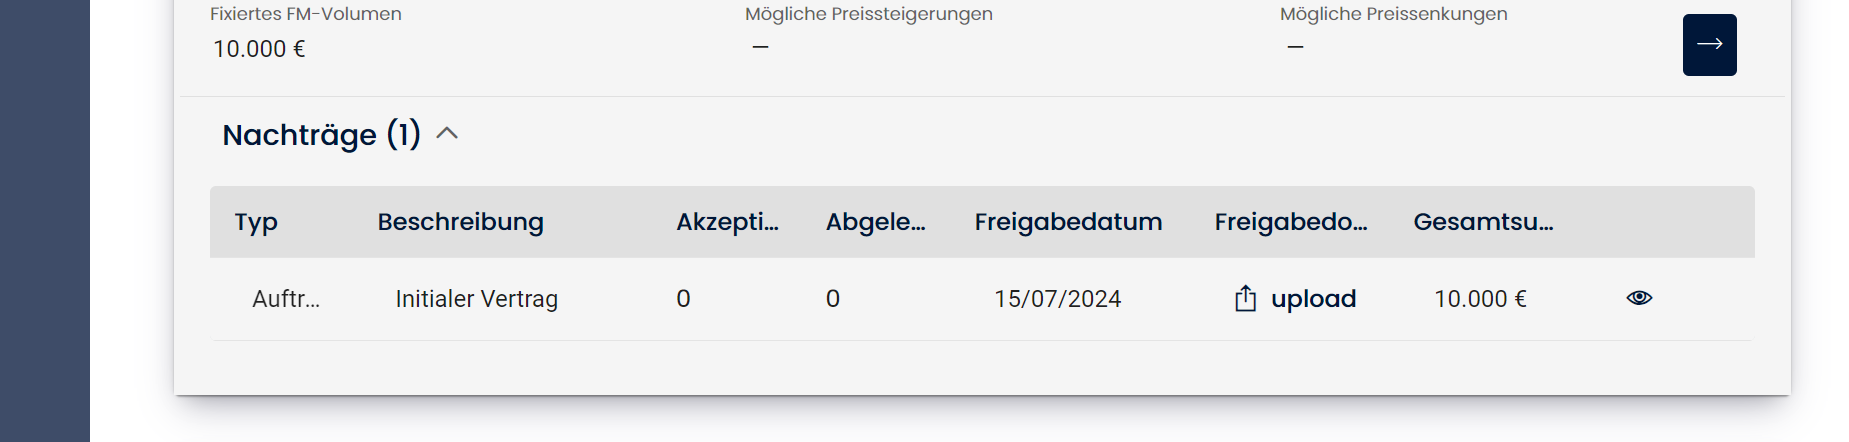Collapse the Nachträge section chevron
1849x442 pixels.
pos(447,134)
